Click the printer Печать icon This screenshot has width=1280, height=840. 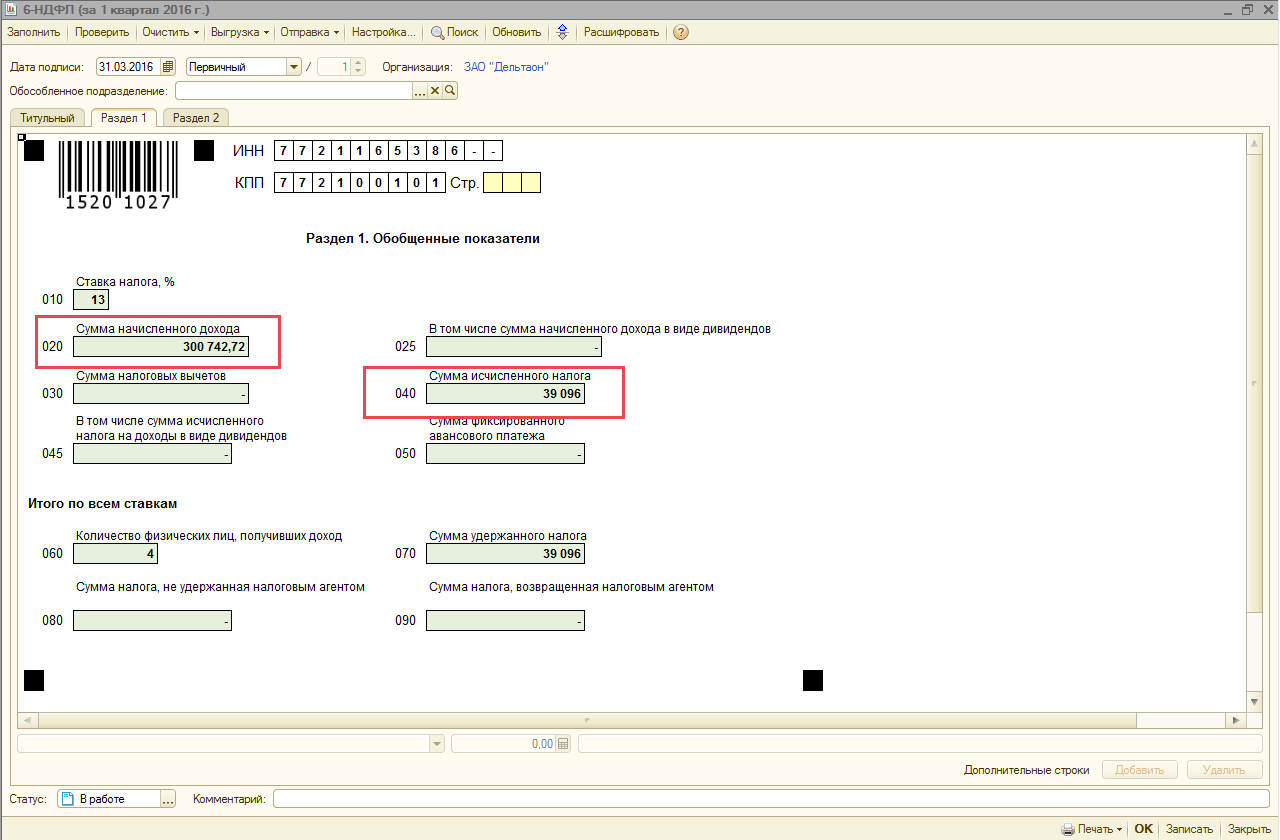tap(1068, 829)
